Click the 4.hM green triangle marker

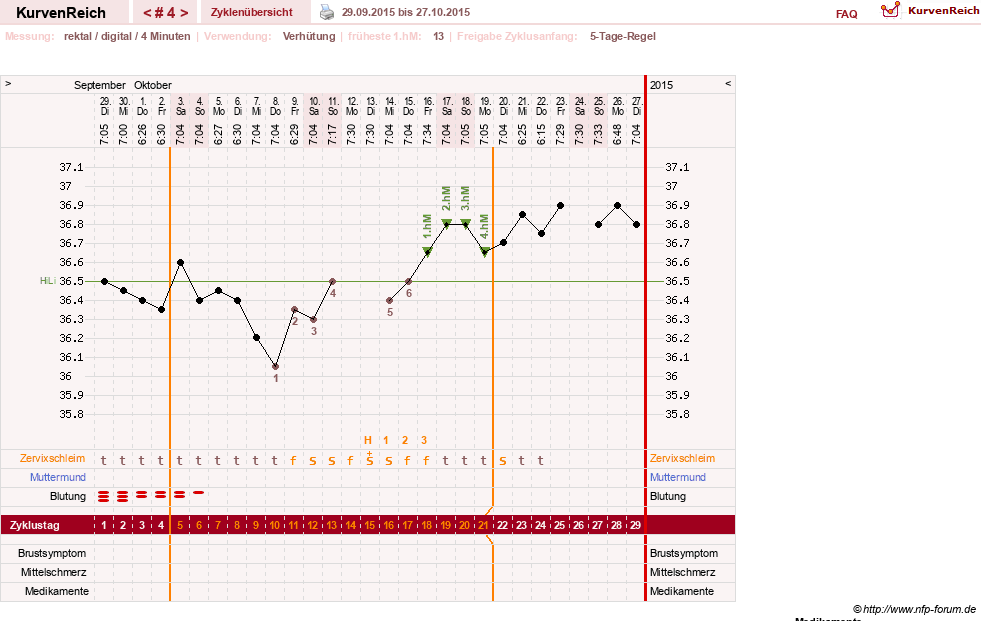pos(484,251)
